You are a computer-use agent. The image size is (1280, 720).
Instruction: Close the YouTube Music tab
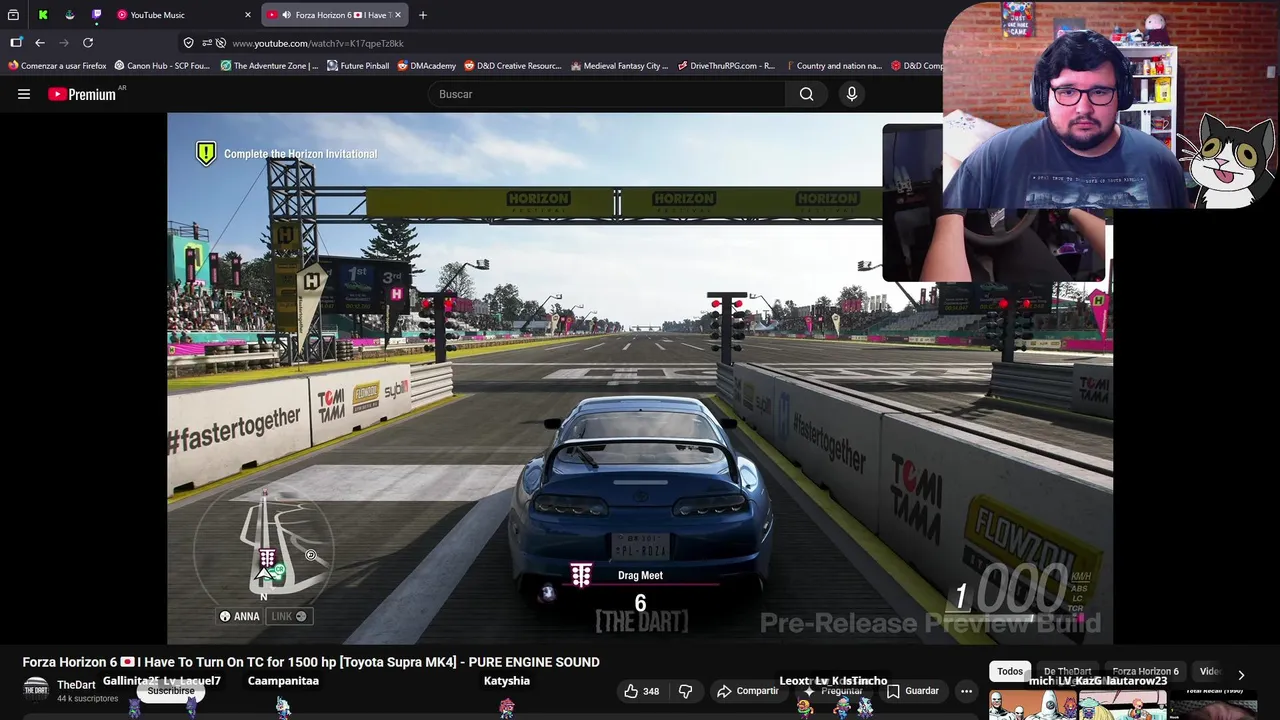coord(248,15)
